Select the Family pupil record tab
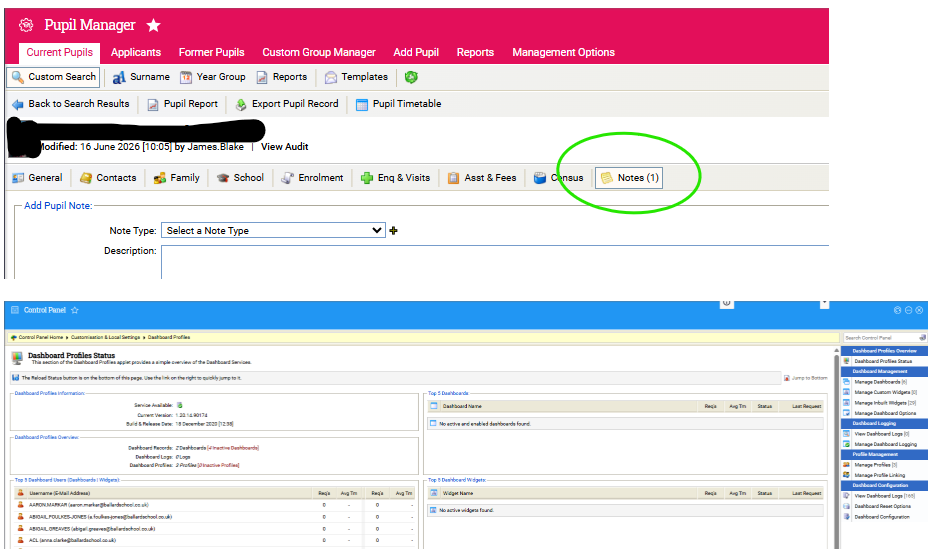 tap(177, 178)
